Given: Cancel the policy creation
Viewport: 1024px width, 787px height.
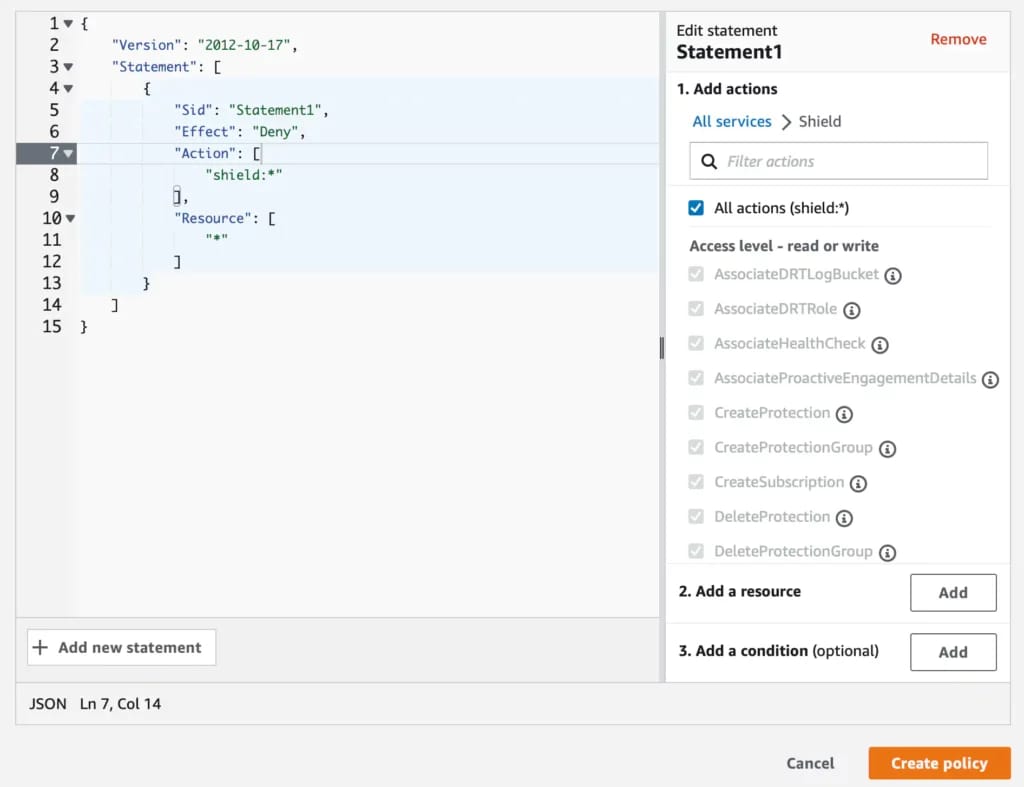Looking at the screenshot, I should coord(810,763).
